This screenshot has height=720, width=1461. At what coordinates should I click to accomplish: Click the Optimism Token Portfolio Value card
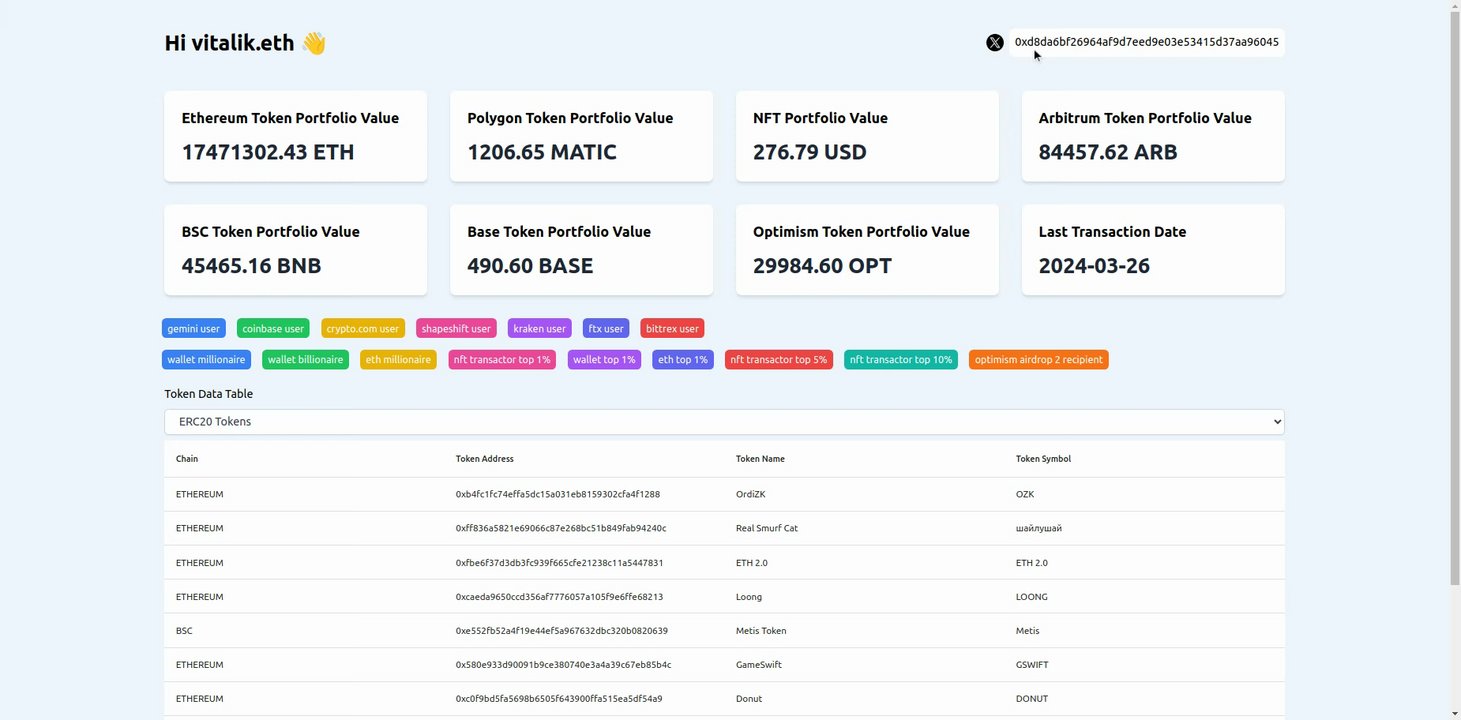pos(867,250)
